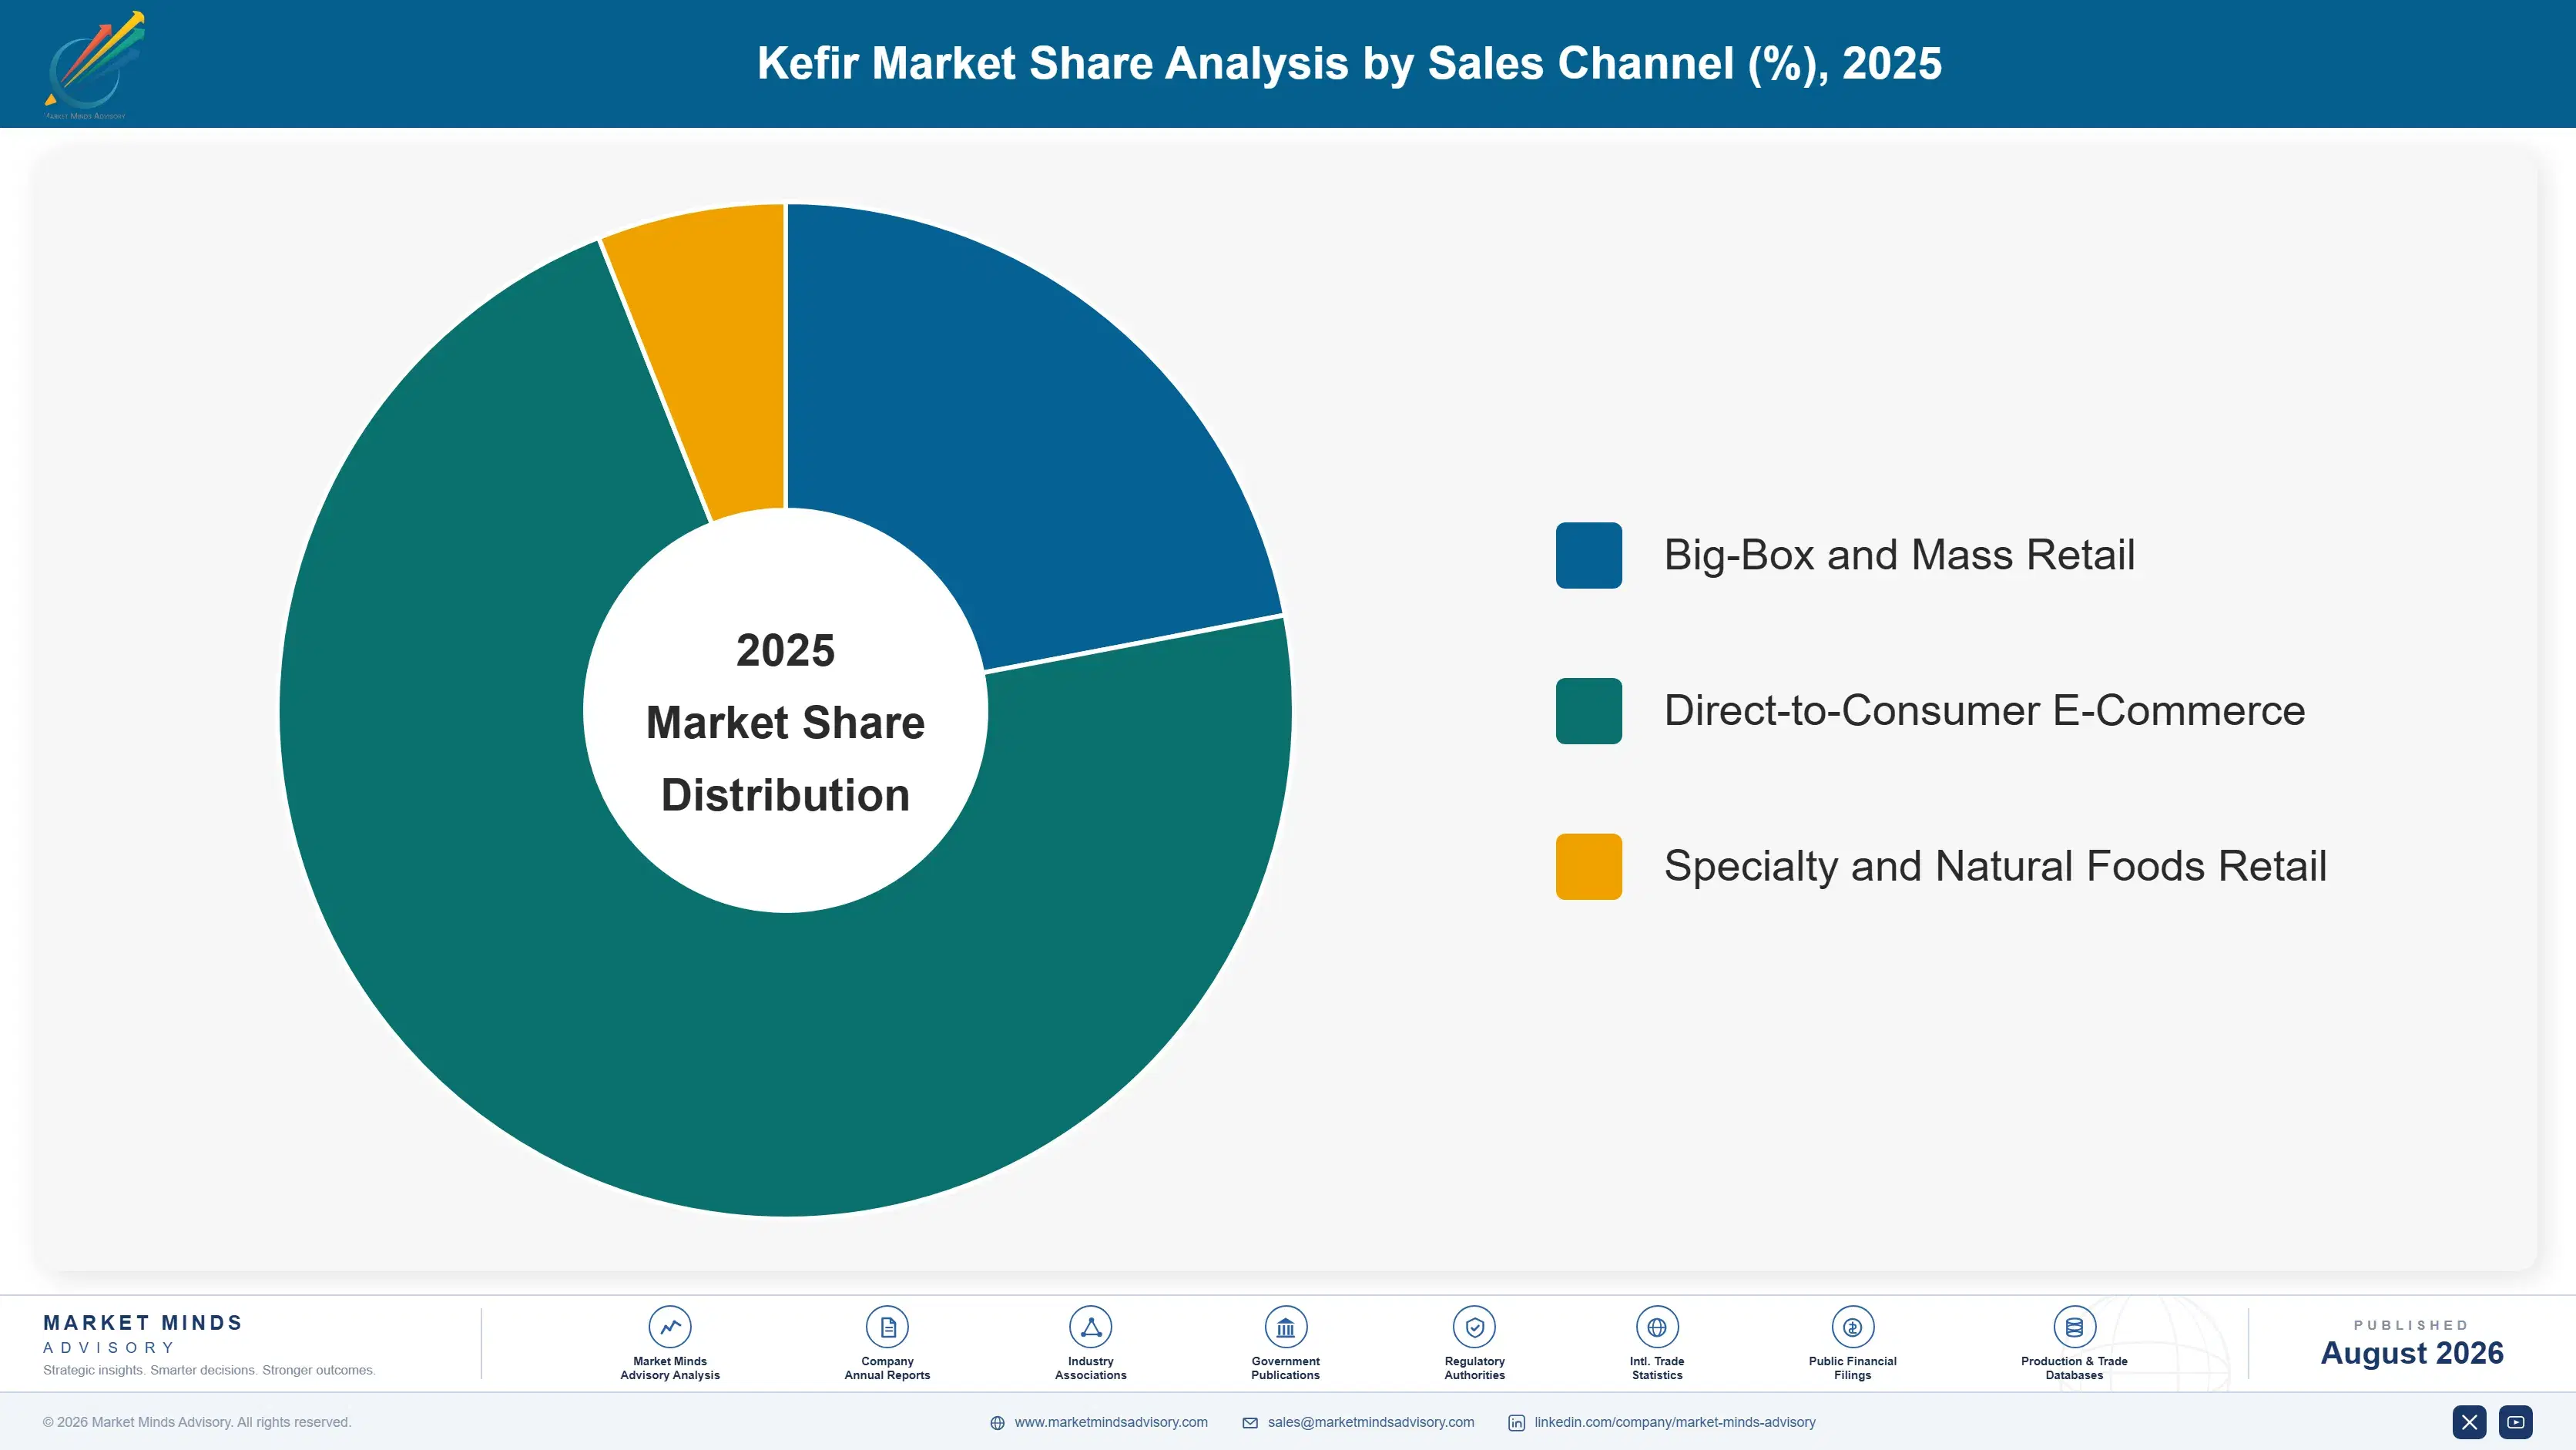Click the blue Big-Box and Mass Retail swatch
Viewport: 2576px width, 1450px height.
pyautogui.click(x=1589, y=555)
